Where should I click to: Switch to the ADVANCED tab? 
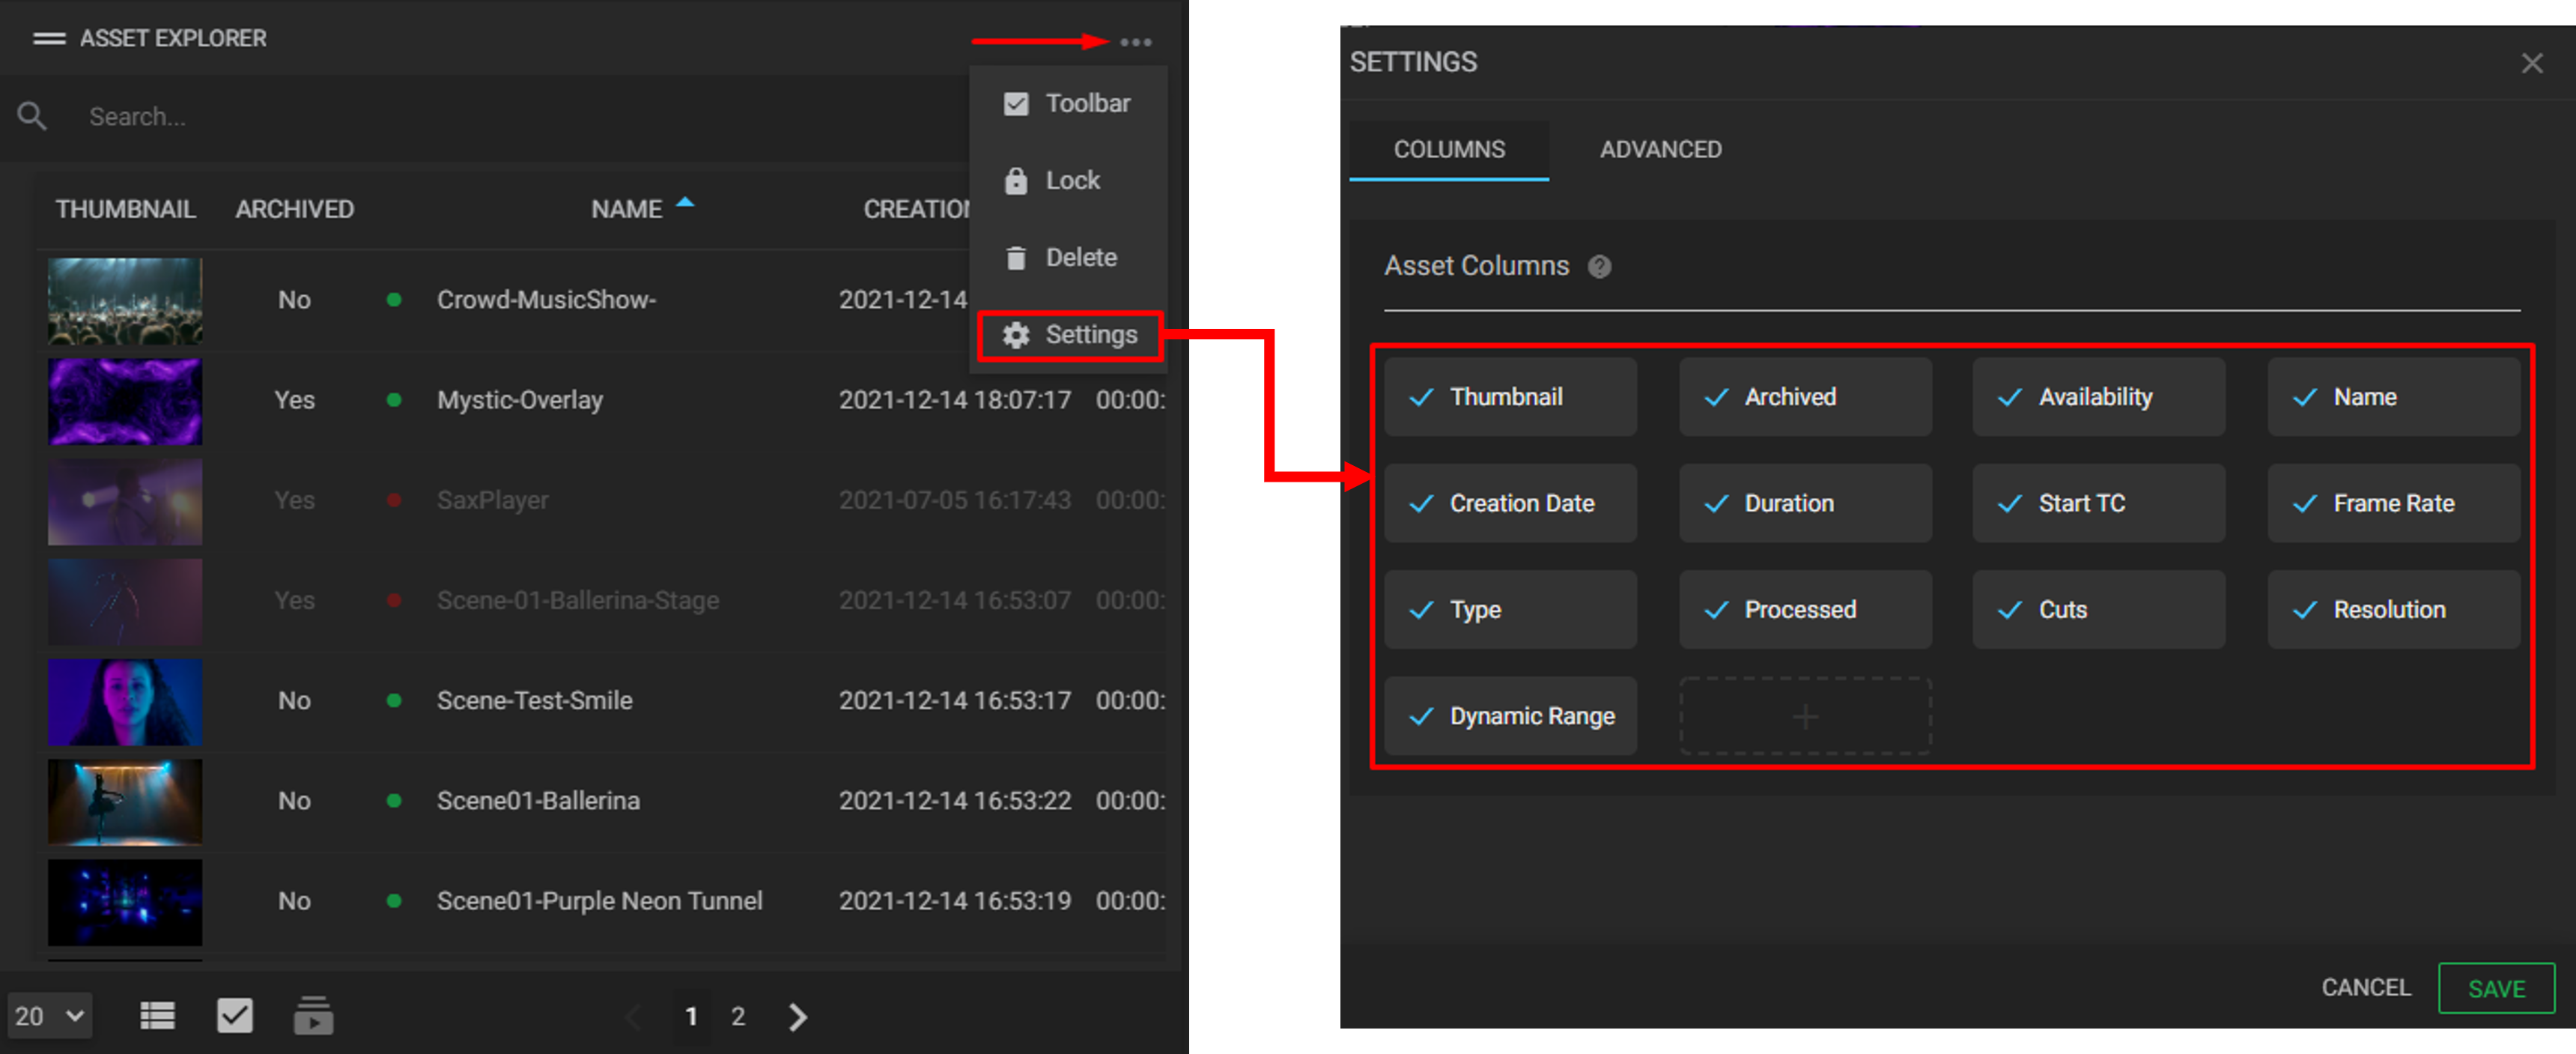[x=1660, y=149]
